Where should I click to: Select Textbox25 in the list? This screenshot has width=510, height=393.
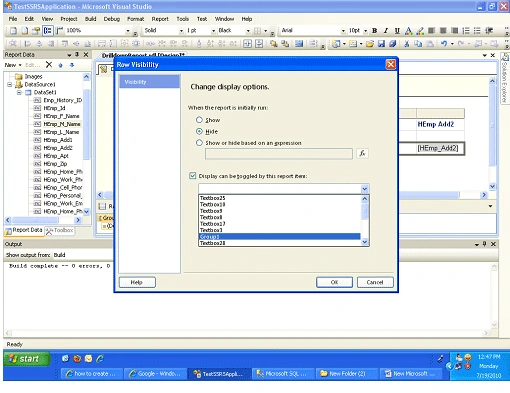point(279,198)
